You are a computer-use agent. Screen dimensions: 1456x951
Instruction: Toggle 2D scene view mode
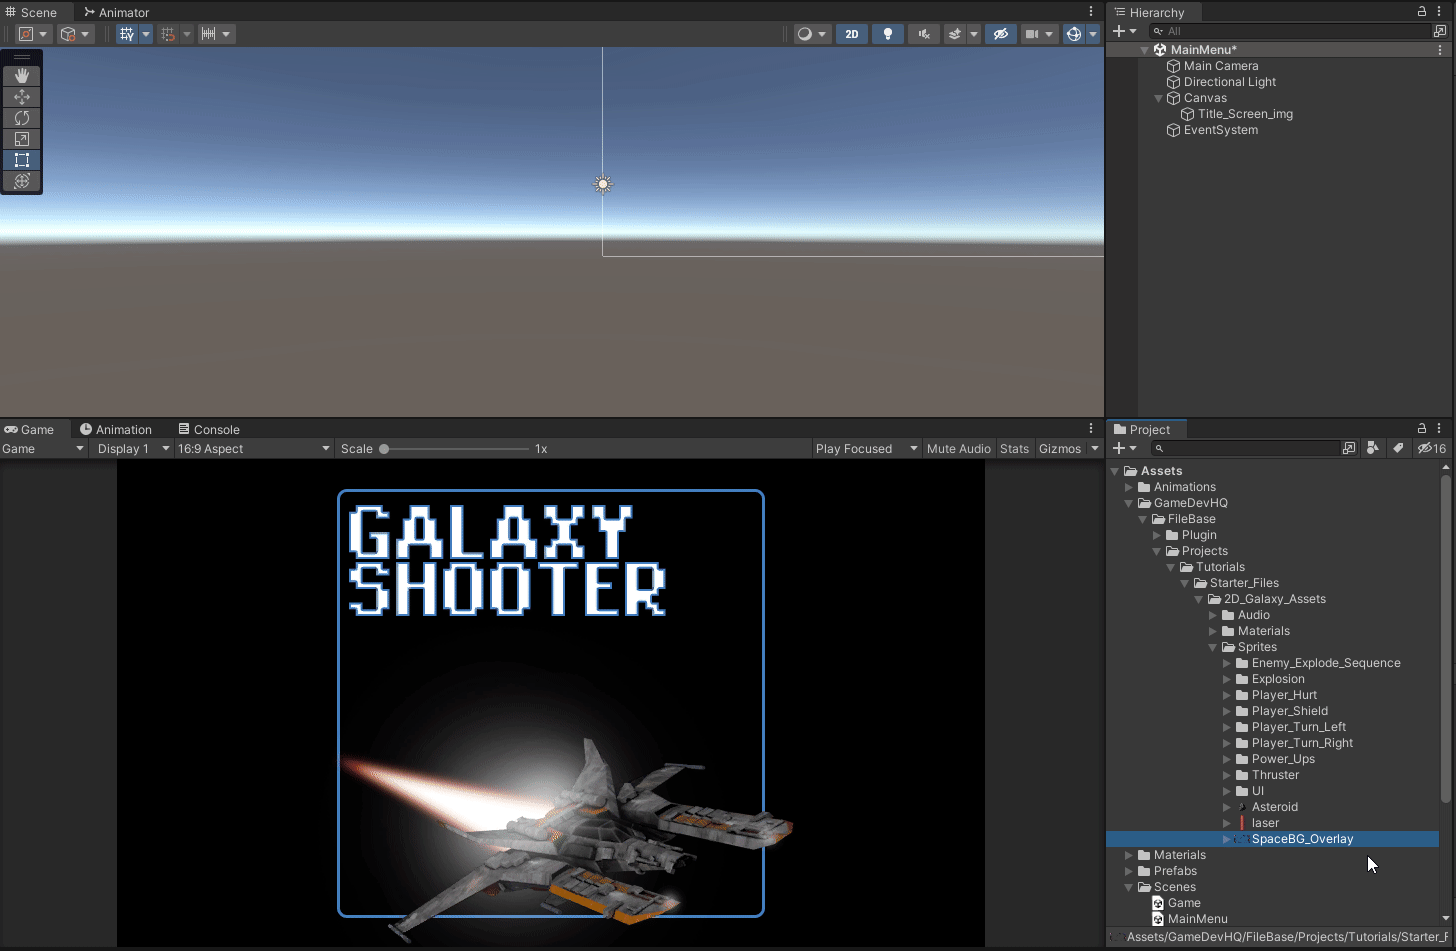coord(852,34)
